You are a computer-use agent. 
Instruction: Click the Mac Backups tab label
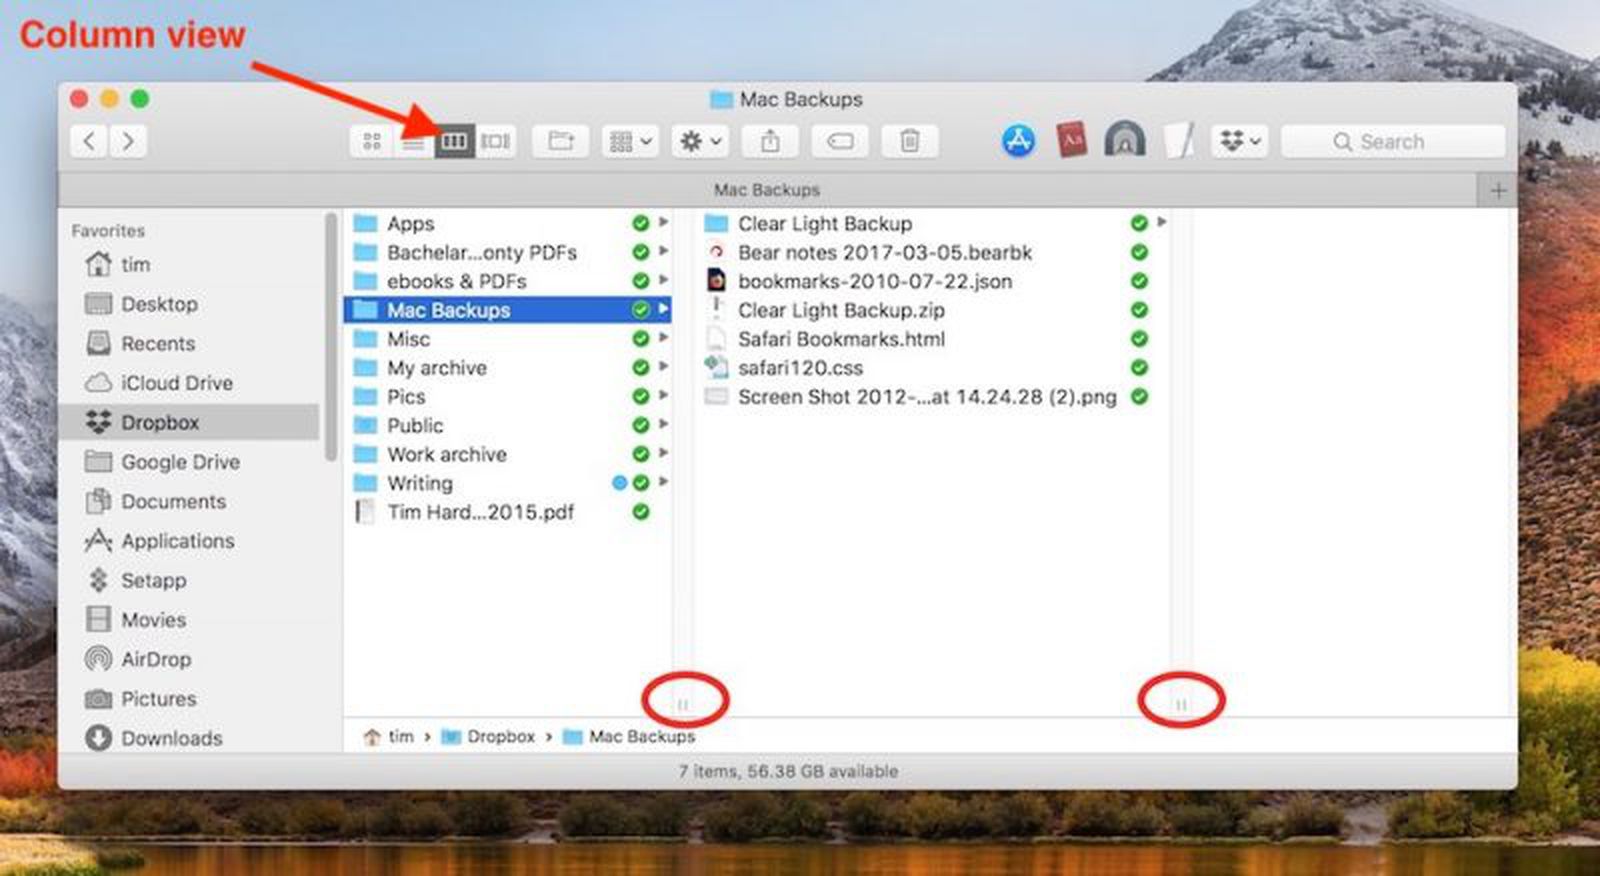pyautogui.click(x=767, y=190)
